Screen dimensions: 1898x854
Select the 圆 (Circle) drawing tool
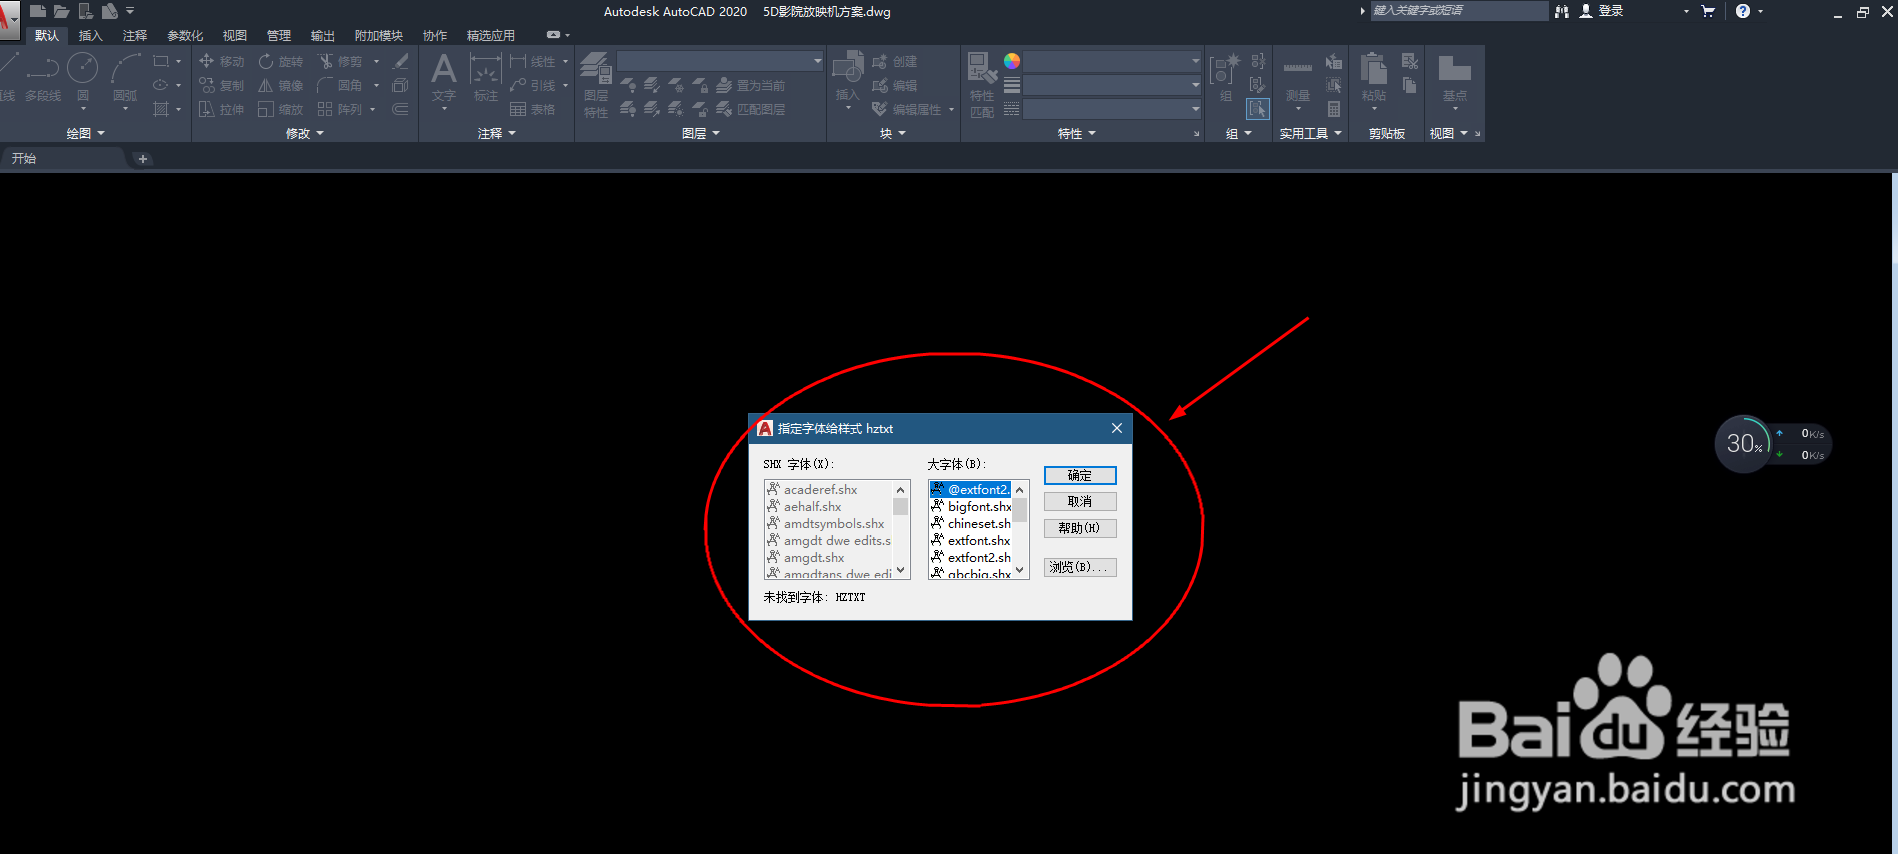point(83,77)
